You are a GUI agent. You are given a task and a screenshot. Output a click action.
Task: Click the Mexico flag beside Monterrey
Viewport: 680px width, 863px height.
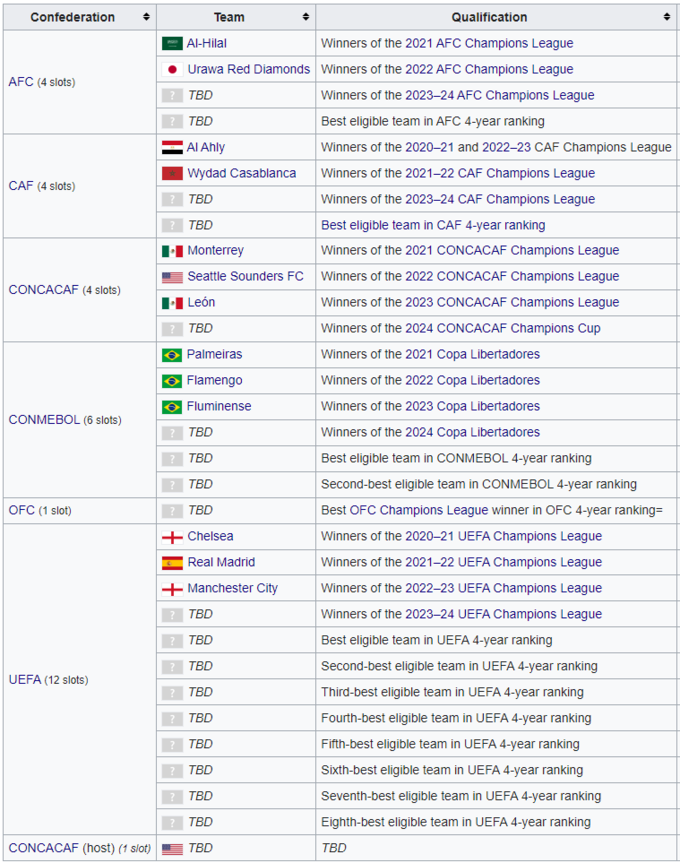[172, 251]
